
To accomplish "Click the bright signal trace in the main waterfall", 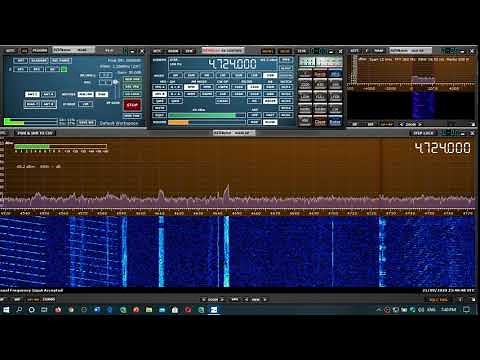I will (226, 252).
